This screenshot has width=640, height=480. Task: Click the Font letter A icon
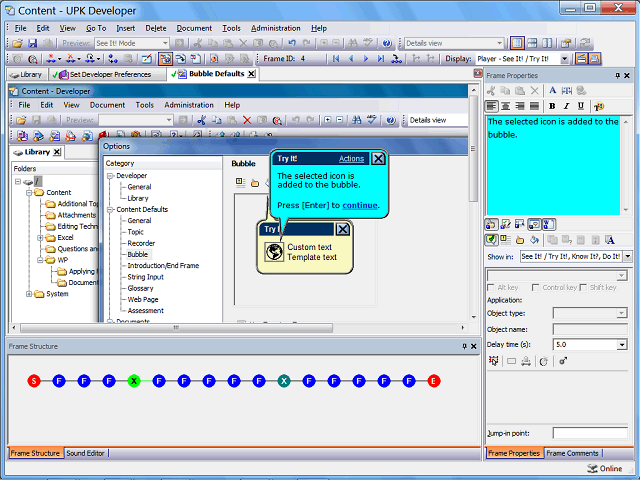click(x=552, y=91)
